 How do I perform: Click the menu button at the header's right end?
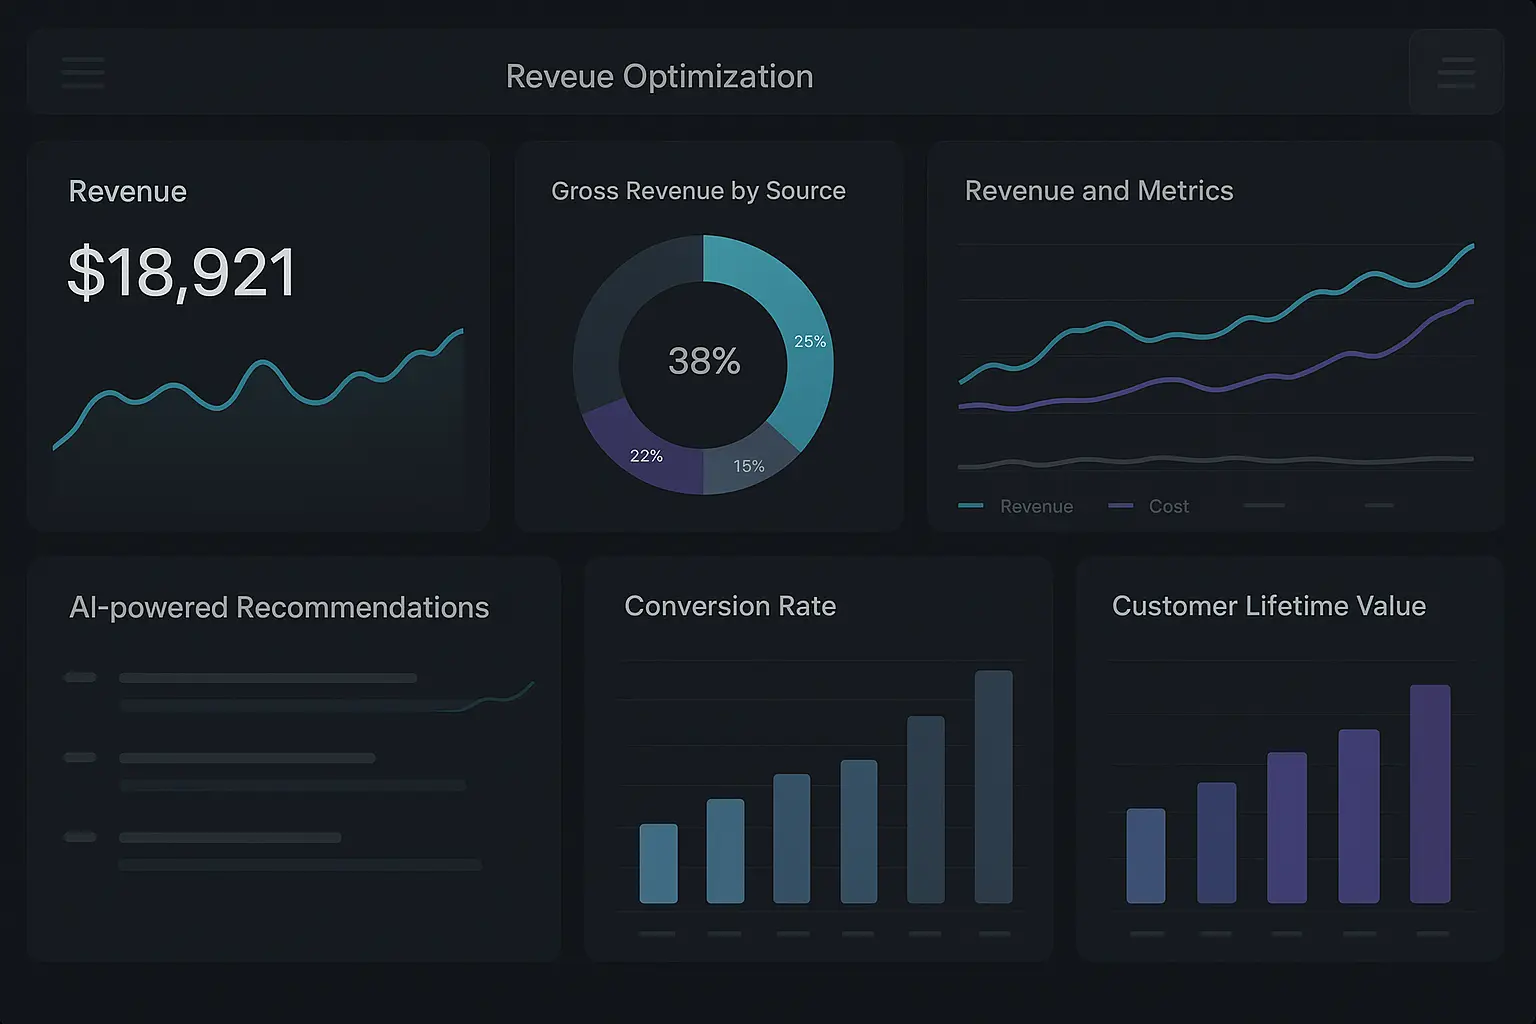[x=1455, y=73]
